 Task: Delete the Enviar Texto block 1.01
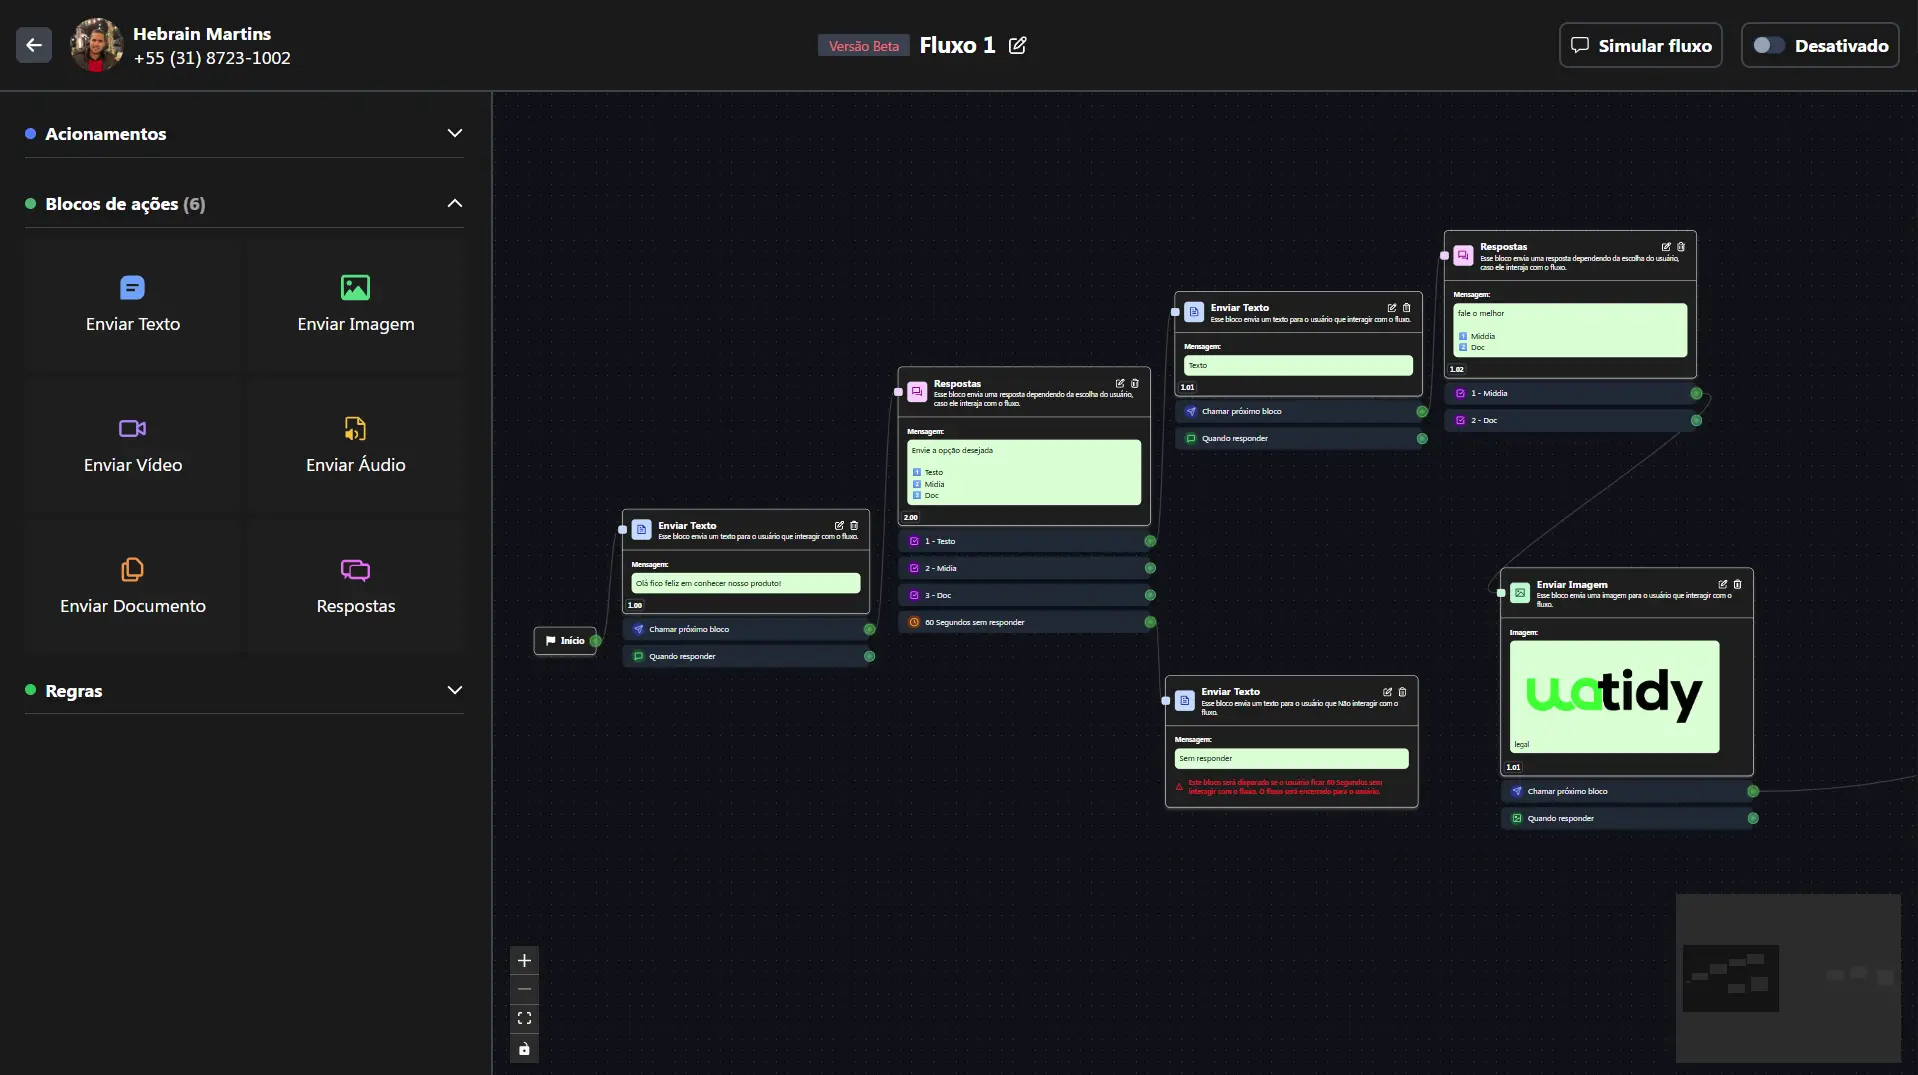click(1407, 307)
